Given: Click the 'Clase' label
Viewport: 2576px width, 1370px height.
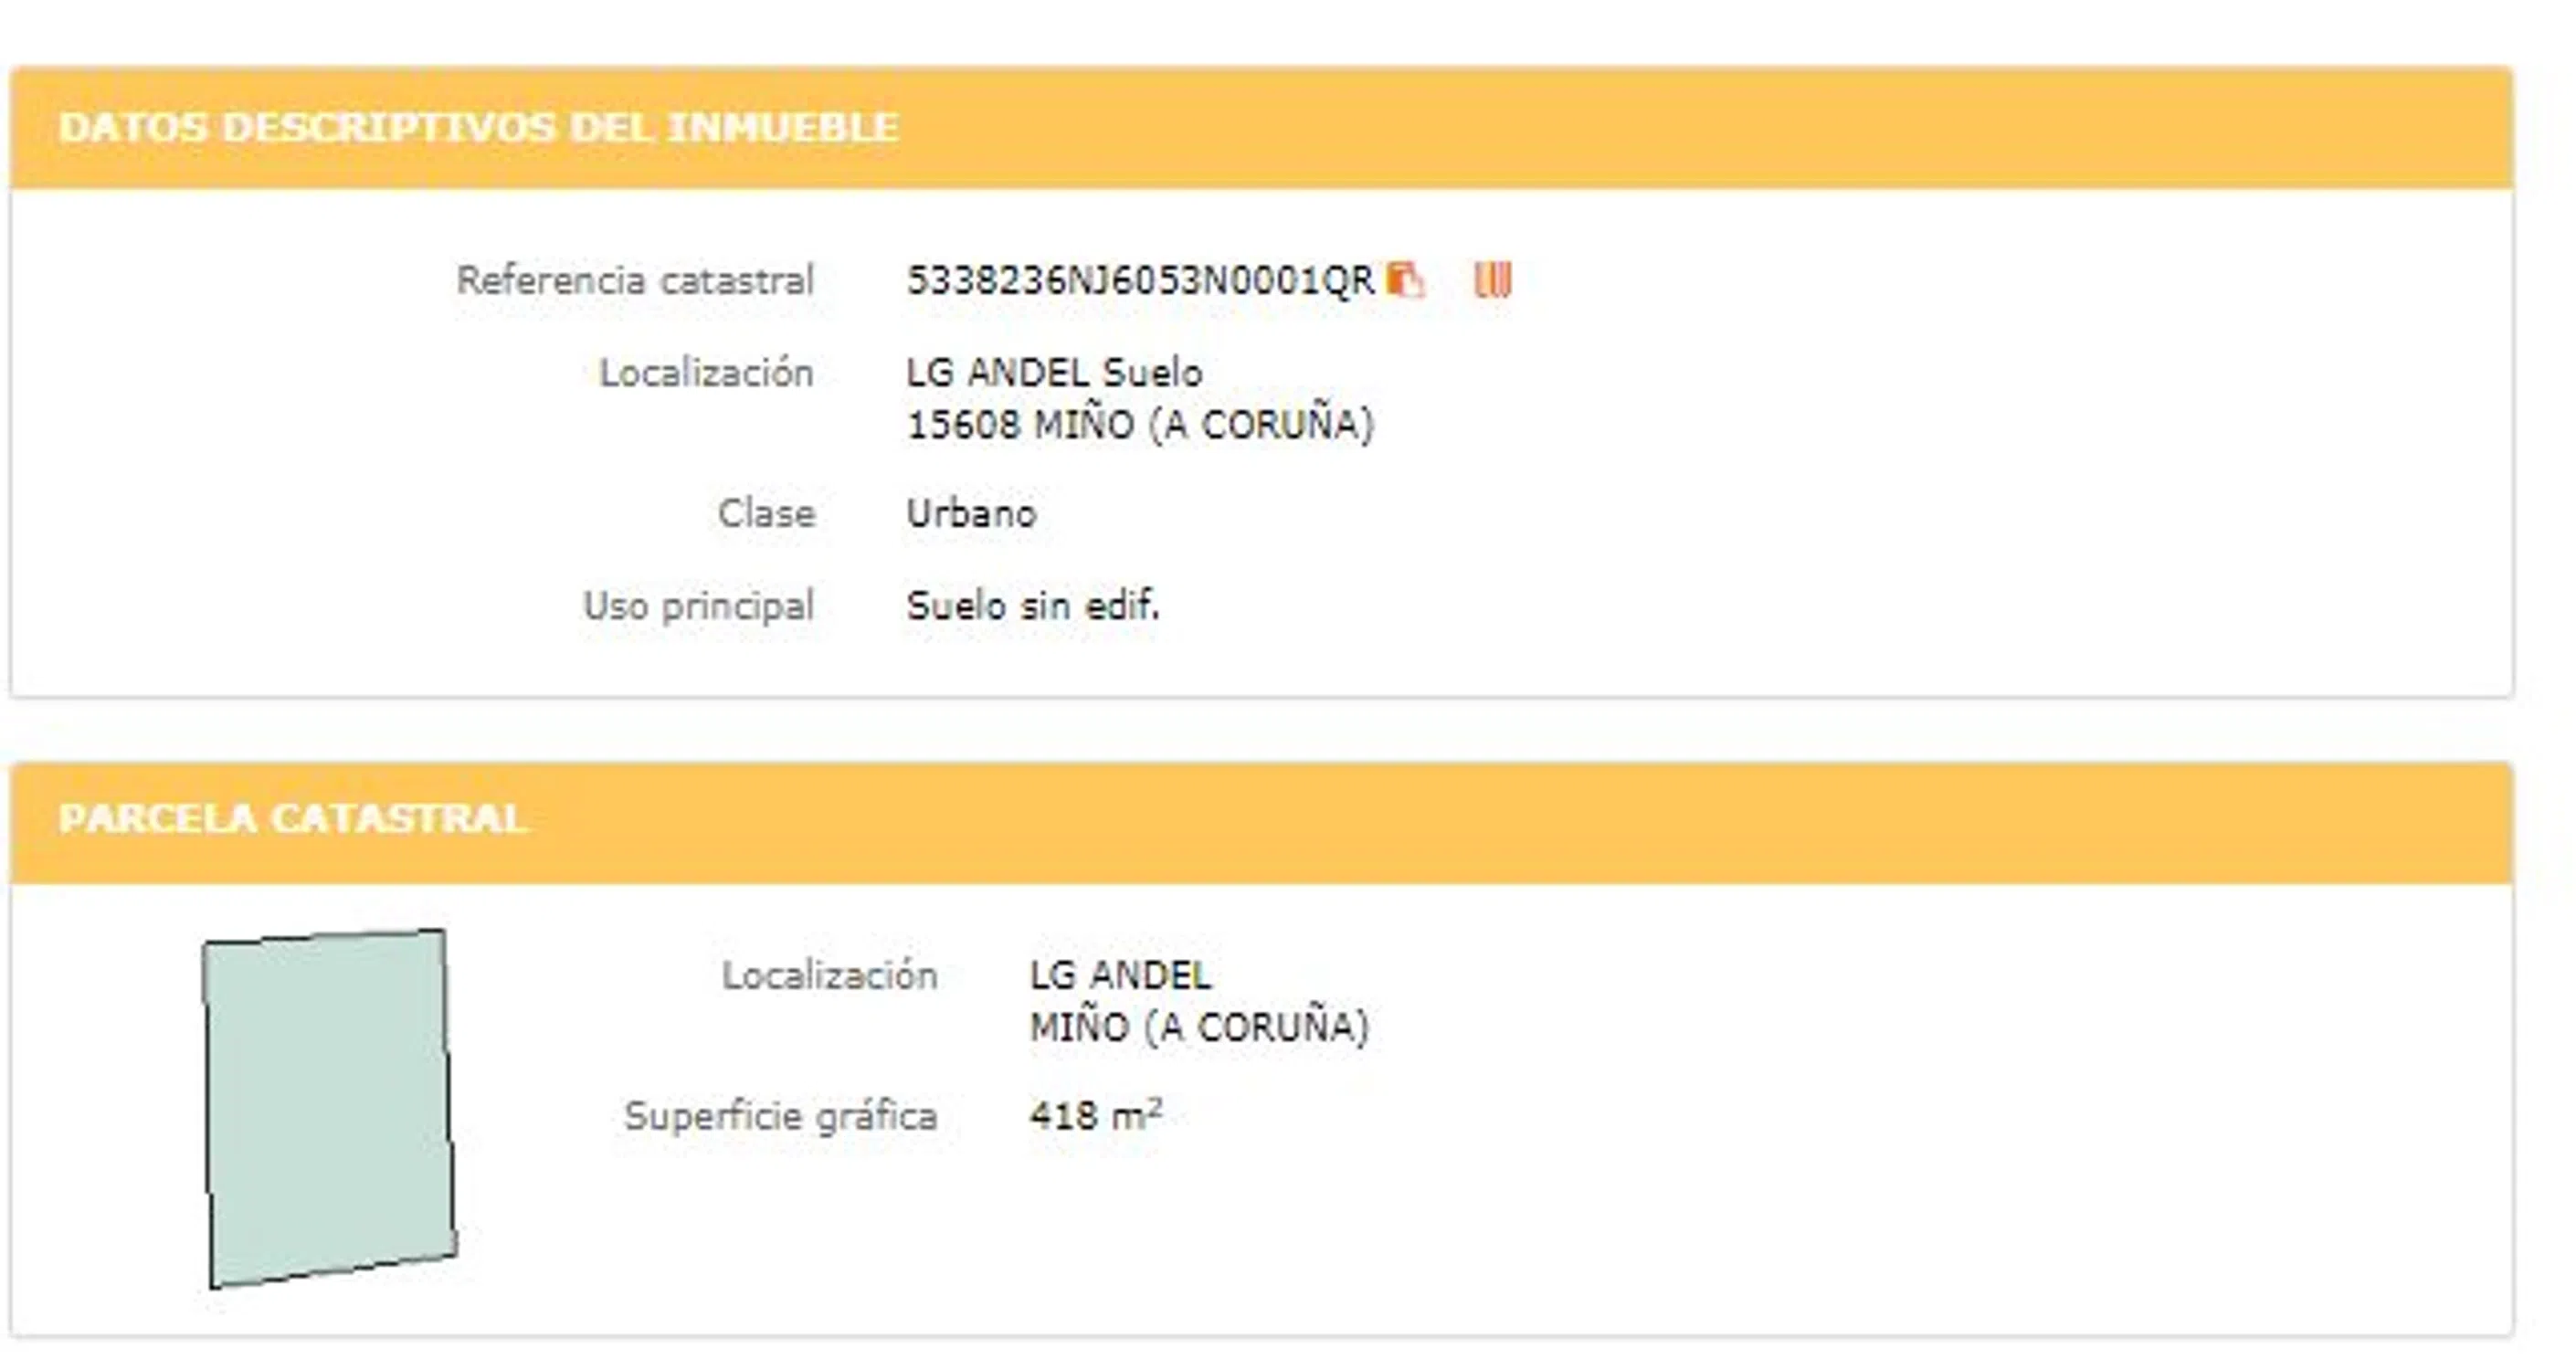Looking at the screenshot, I should coord(766,514).
